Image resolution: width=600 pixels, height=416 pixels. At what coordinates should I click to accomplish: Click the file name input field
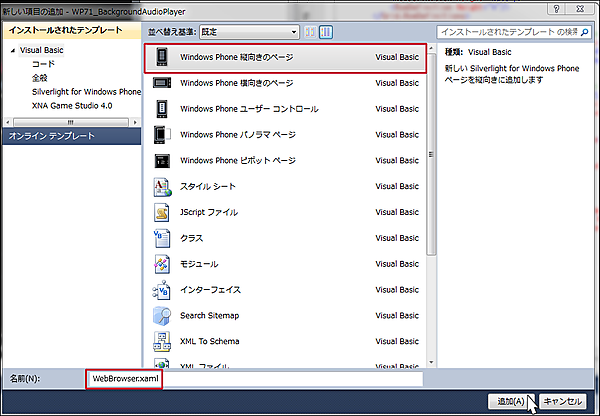coord(255,379)
